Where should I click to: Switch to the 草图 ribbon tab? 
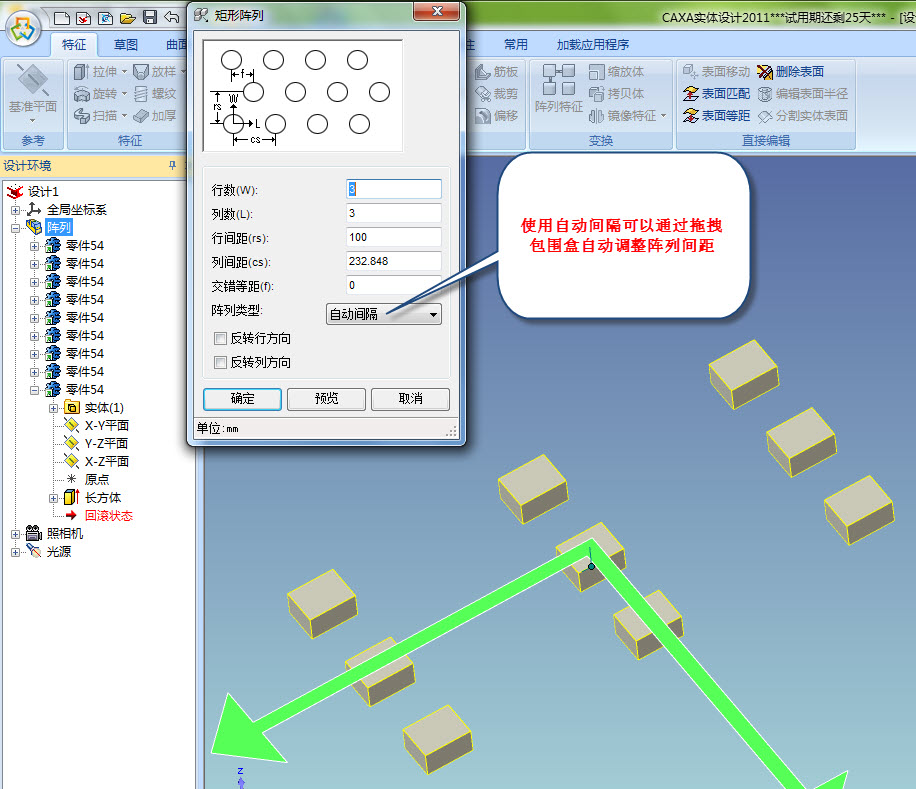point(126,45)
